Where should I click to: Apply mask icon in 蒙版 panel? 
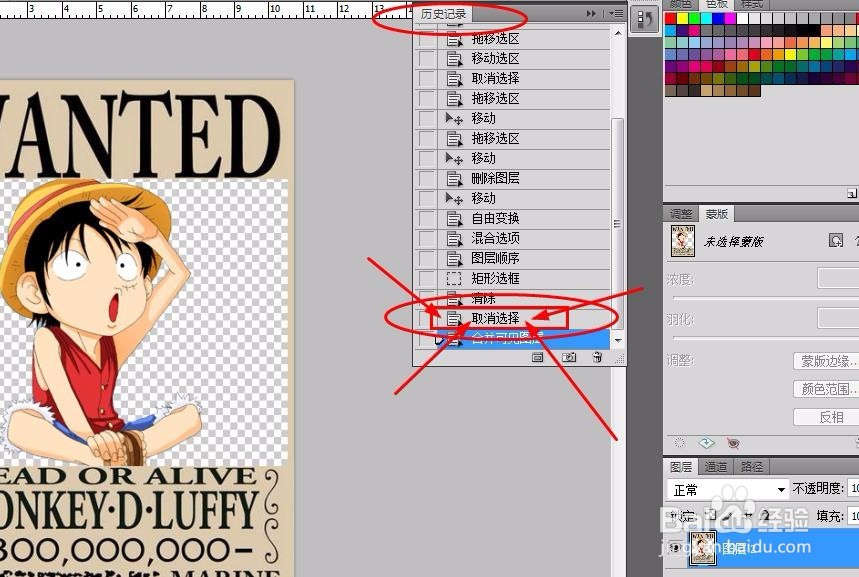pyautogui.click(x=706, y=443)
